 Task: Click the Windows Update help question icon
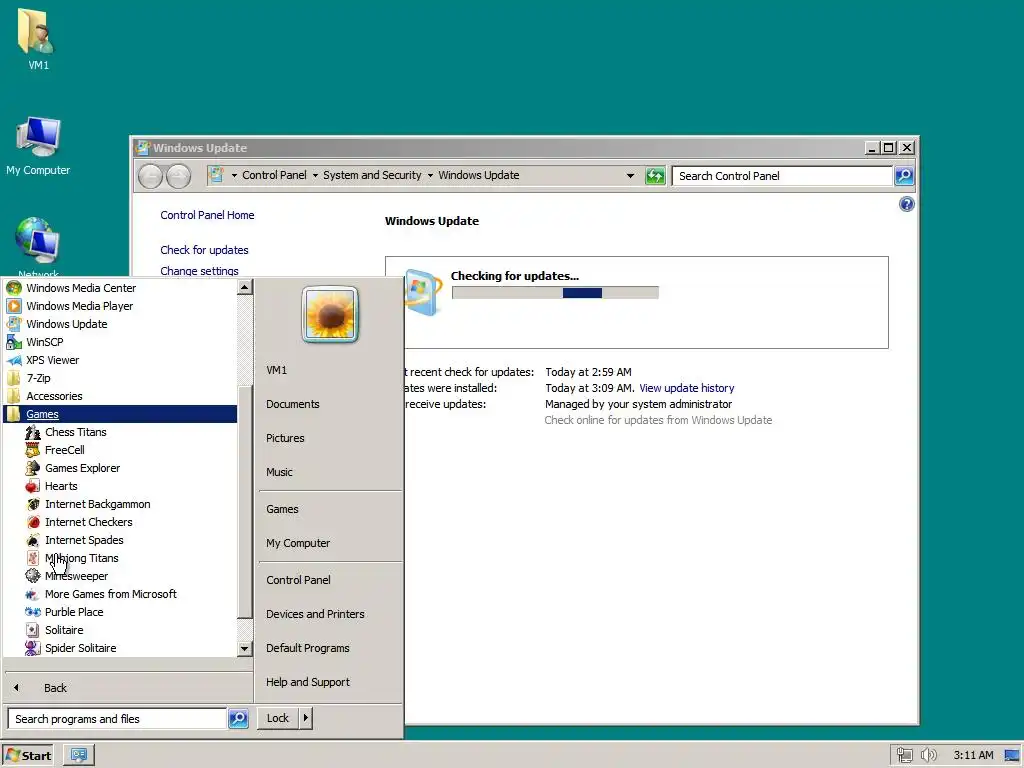pos(906,204)
